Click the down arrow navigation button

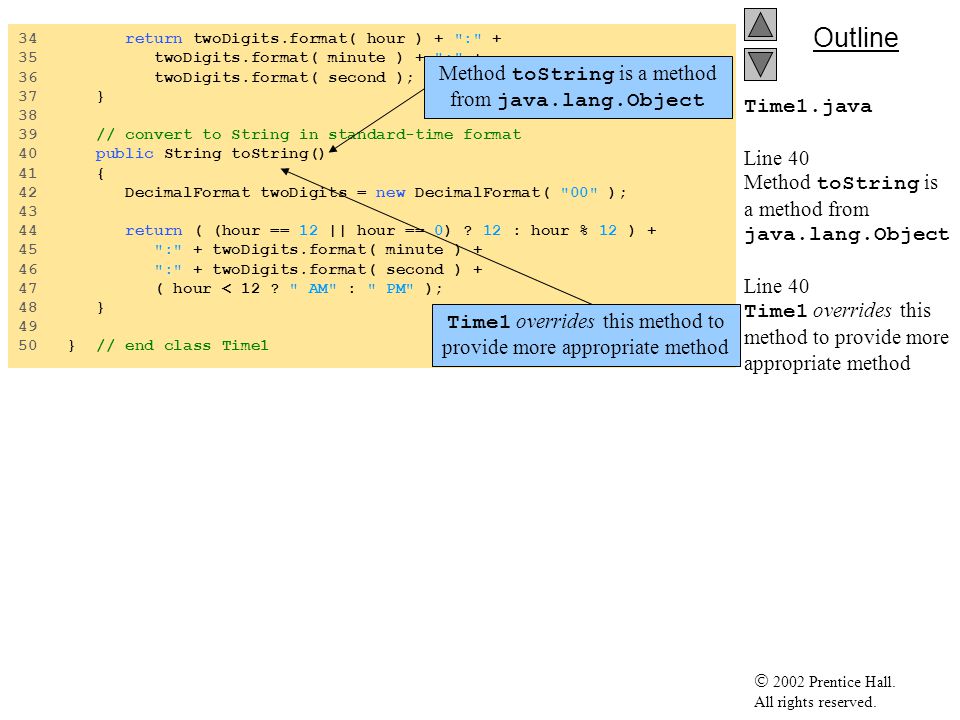pyautogui.click(x=760, y=64)
